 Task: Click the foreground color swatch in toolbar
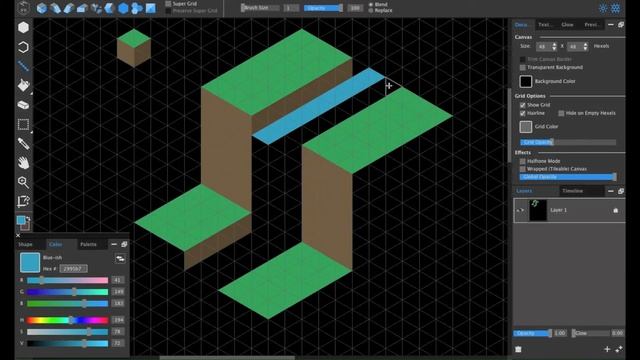(x=21, y=220)
